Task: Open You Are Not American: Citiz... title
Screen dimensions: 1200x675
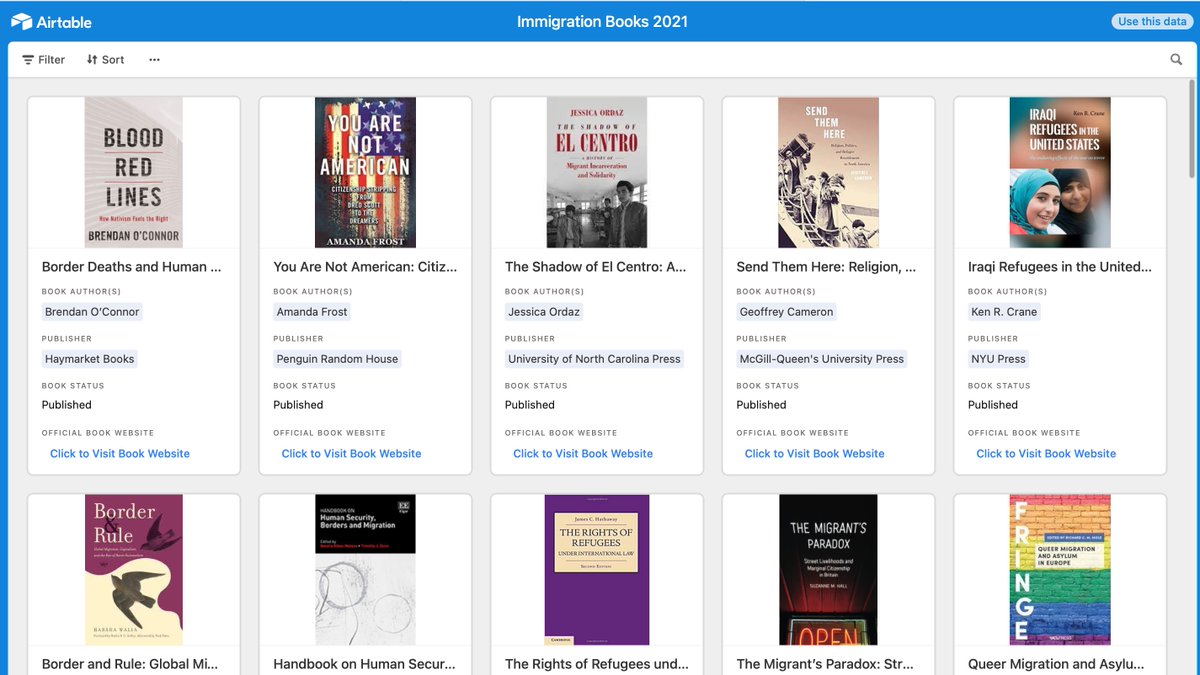Action: click(x=365, y=267)
